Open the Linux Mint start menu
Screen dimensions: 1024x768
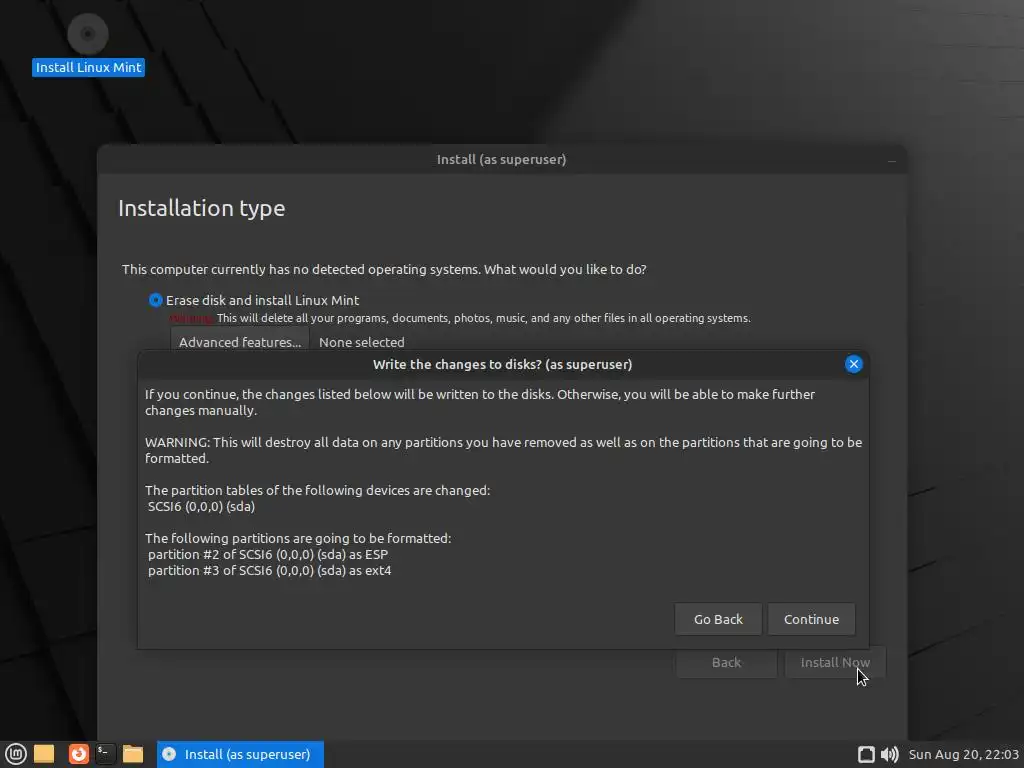16,754
